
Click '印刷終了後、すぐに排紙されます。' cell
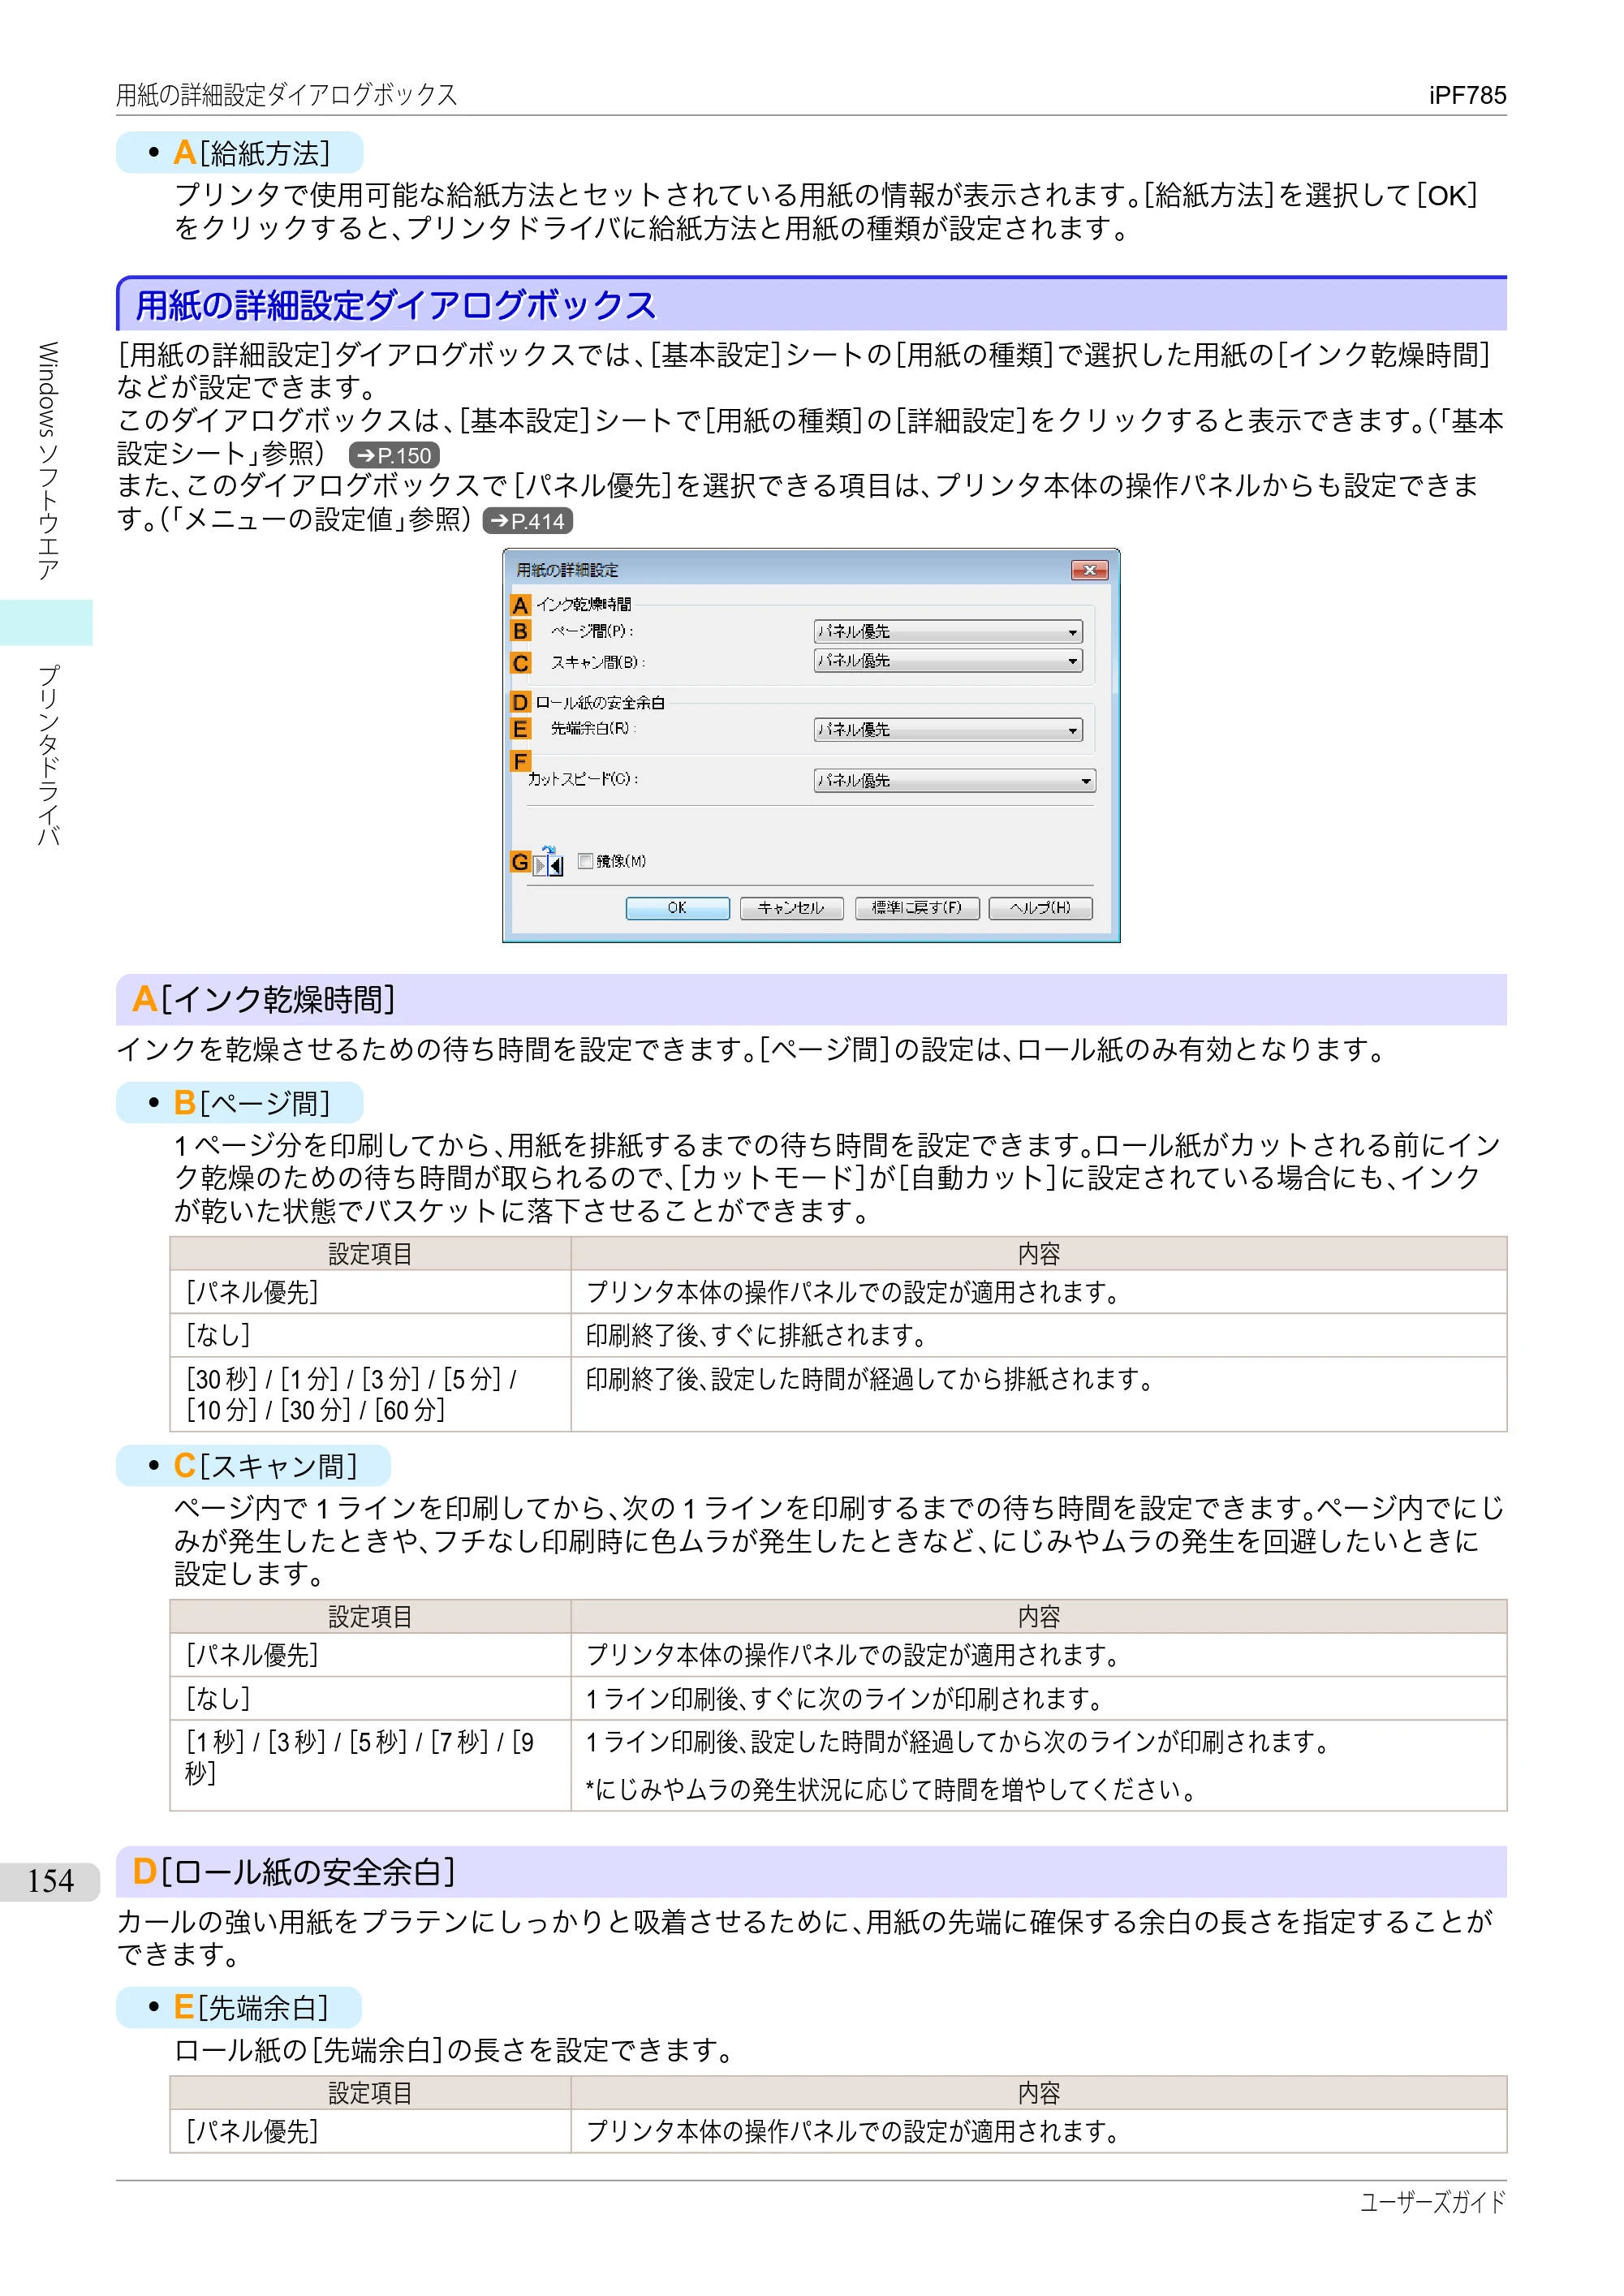coord(1038,1335)
